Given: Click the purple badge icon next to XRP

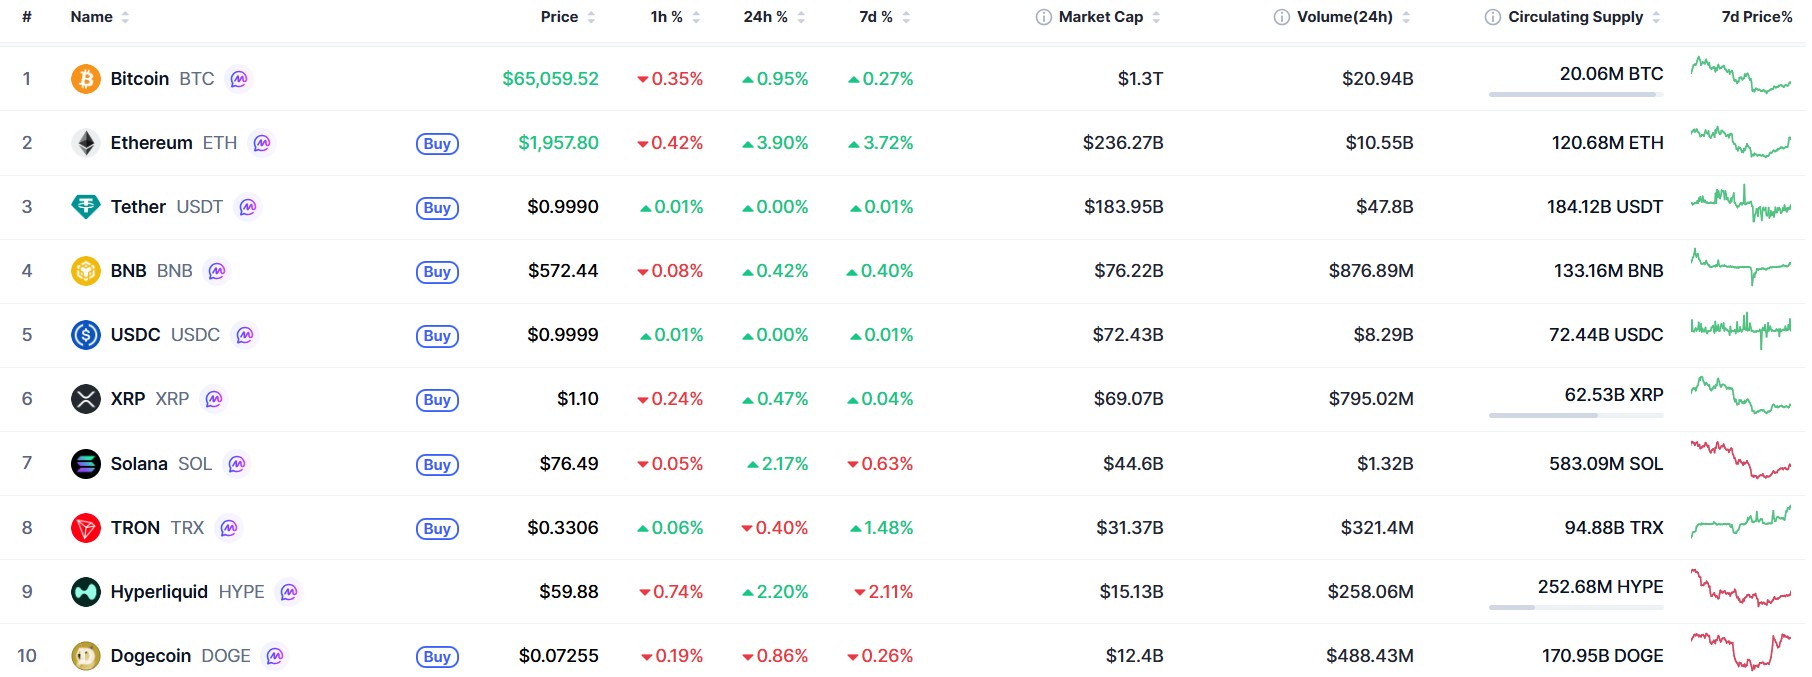Looking at the screenshot, I should click(x=214, y=399).
